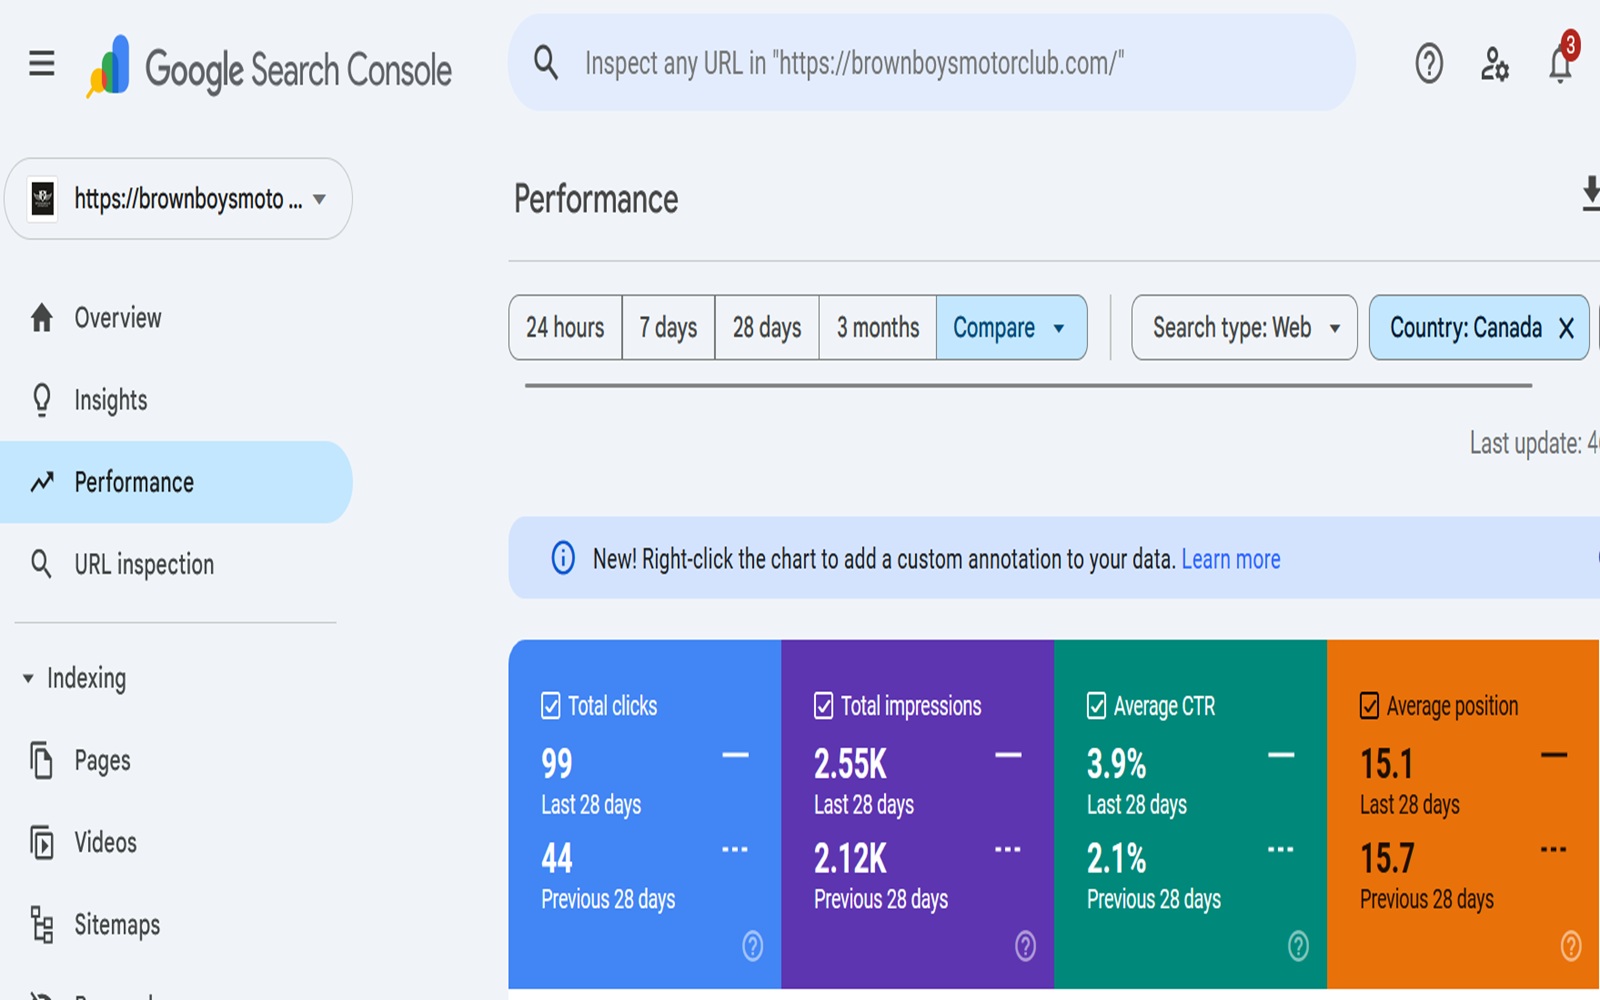Click the URL inspection search field
Image resolution: width=1600 pixels, height=1000 pixels.
coord(930,64)
